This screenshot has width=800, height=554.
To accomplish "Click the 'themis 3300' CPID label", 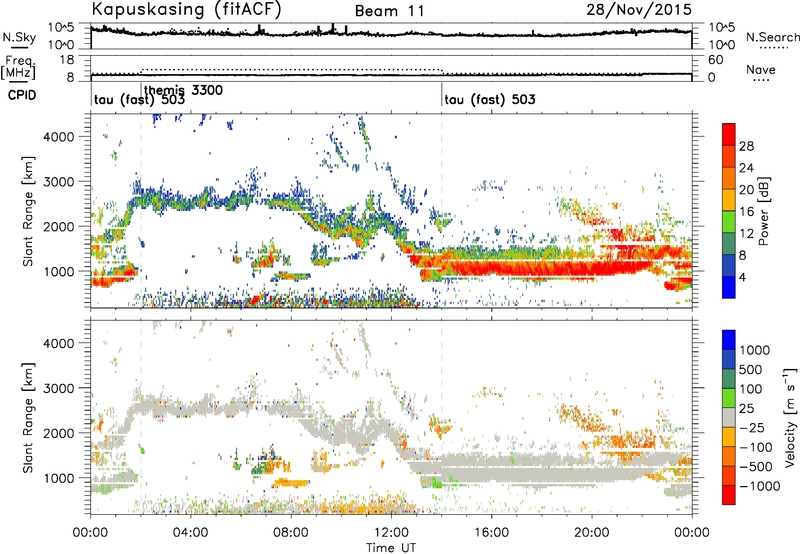I will pos(184,90).
